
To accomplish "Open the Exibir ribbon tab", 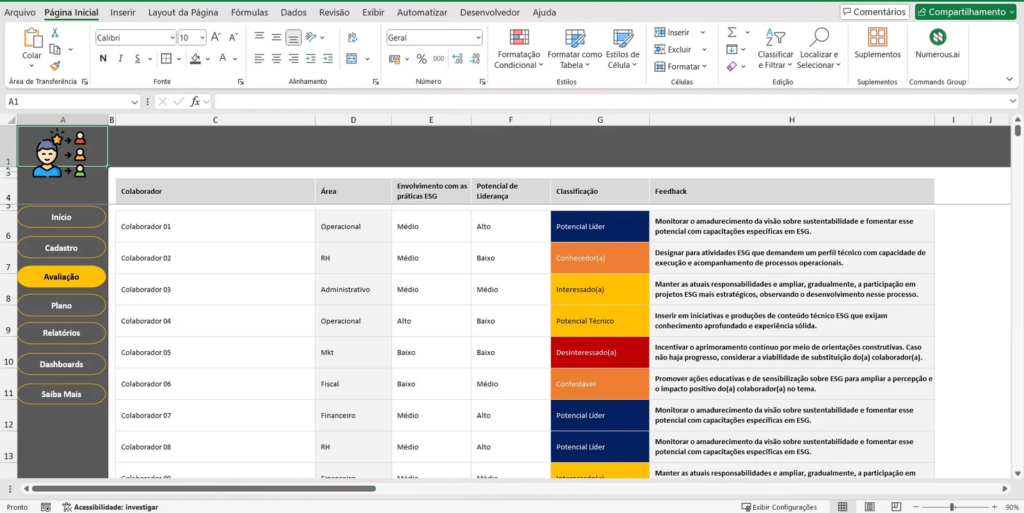I will (373, 12).
